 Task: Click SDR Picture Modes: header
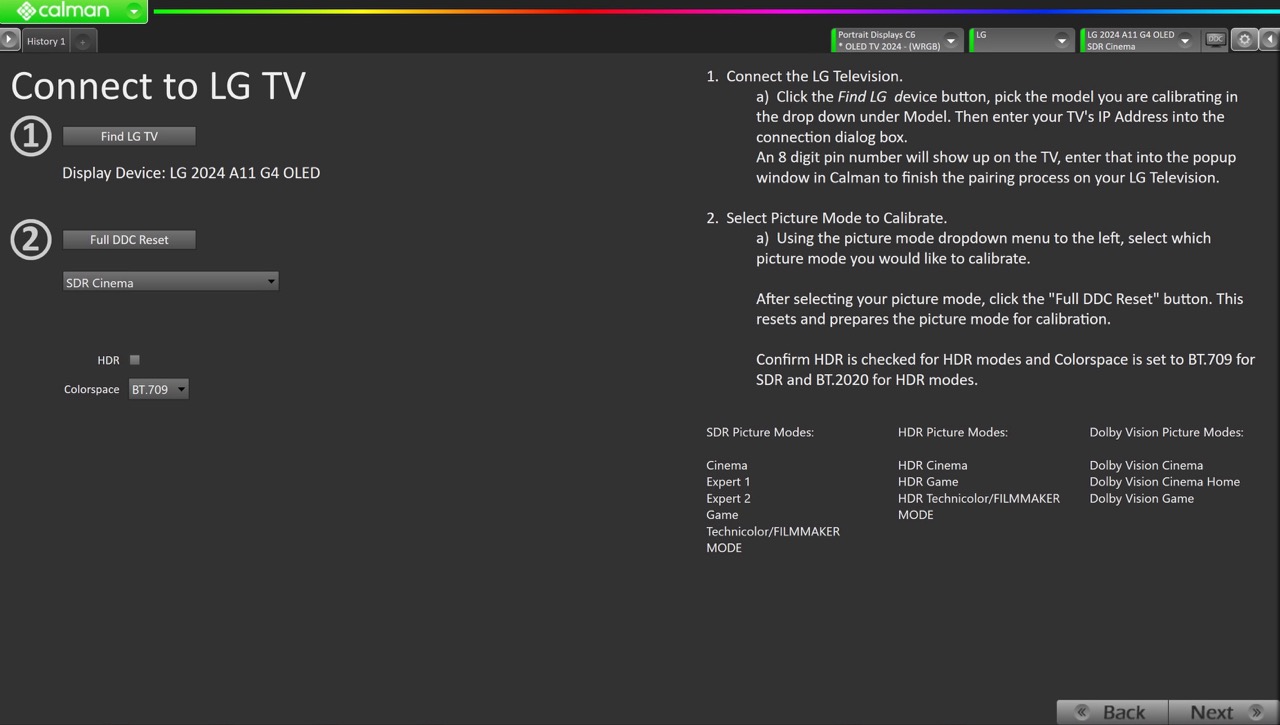point(760,432)
